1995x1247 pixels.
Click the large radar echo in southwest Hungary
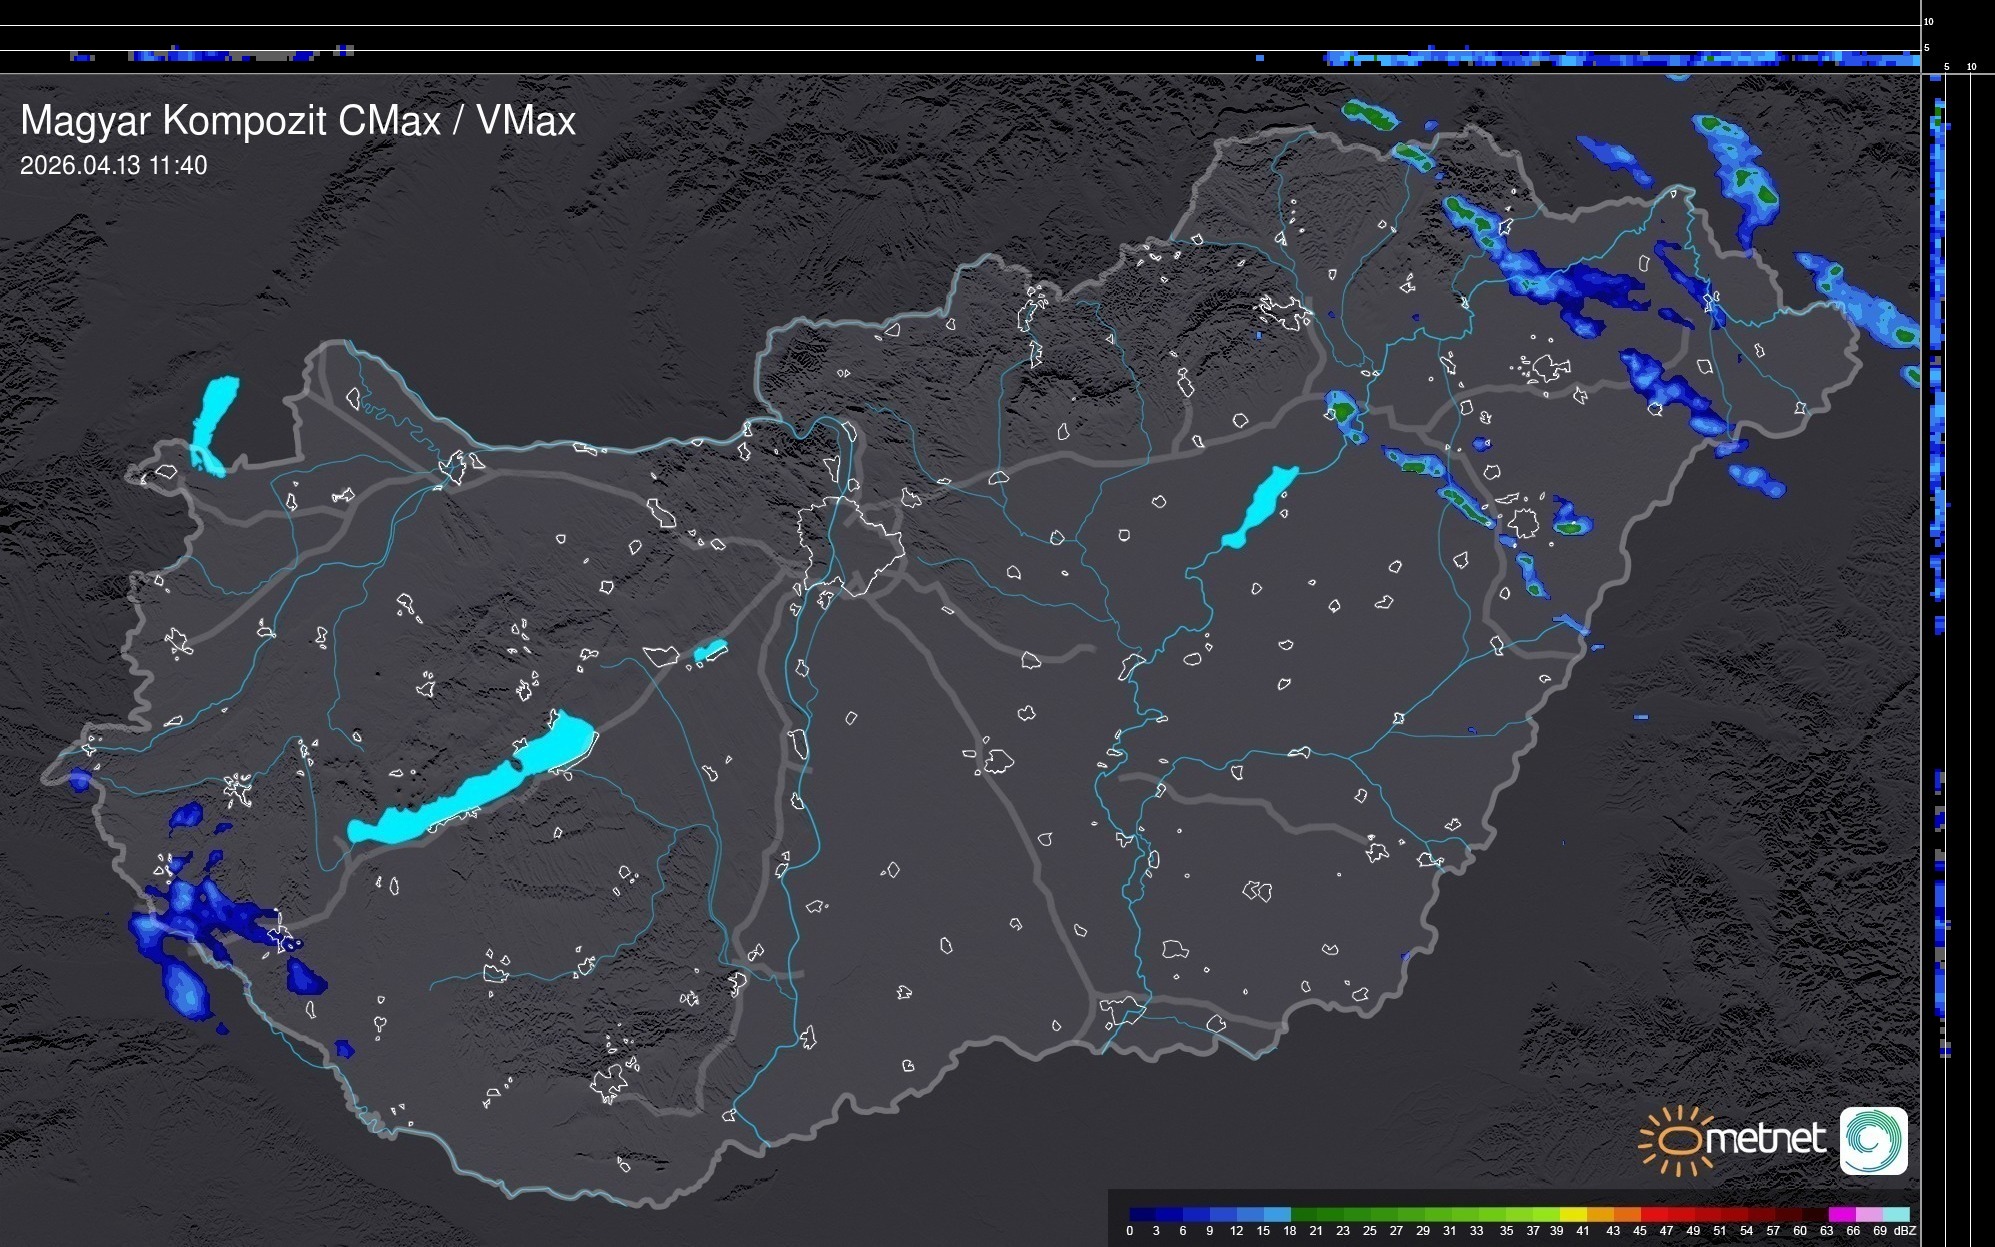point(205,915)
